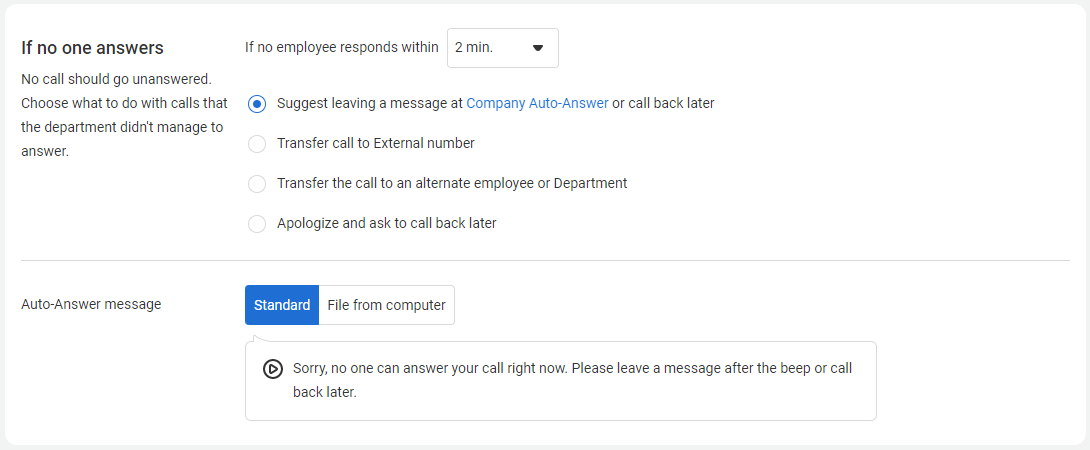Switch to the Standard message tab

tap(282, 305)
